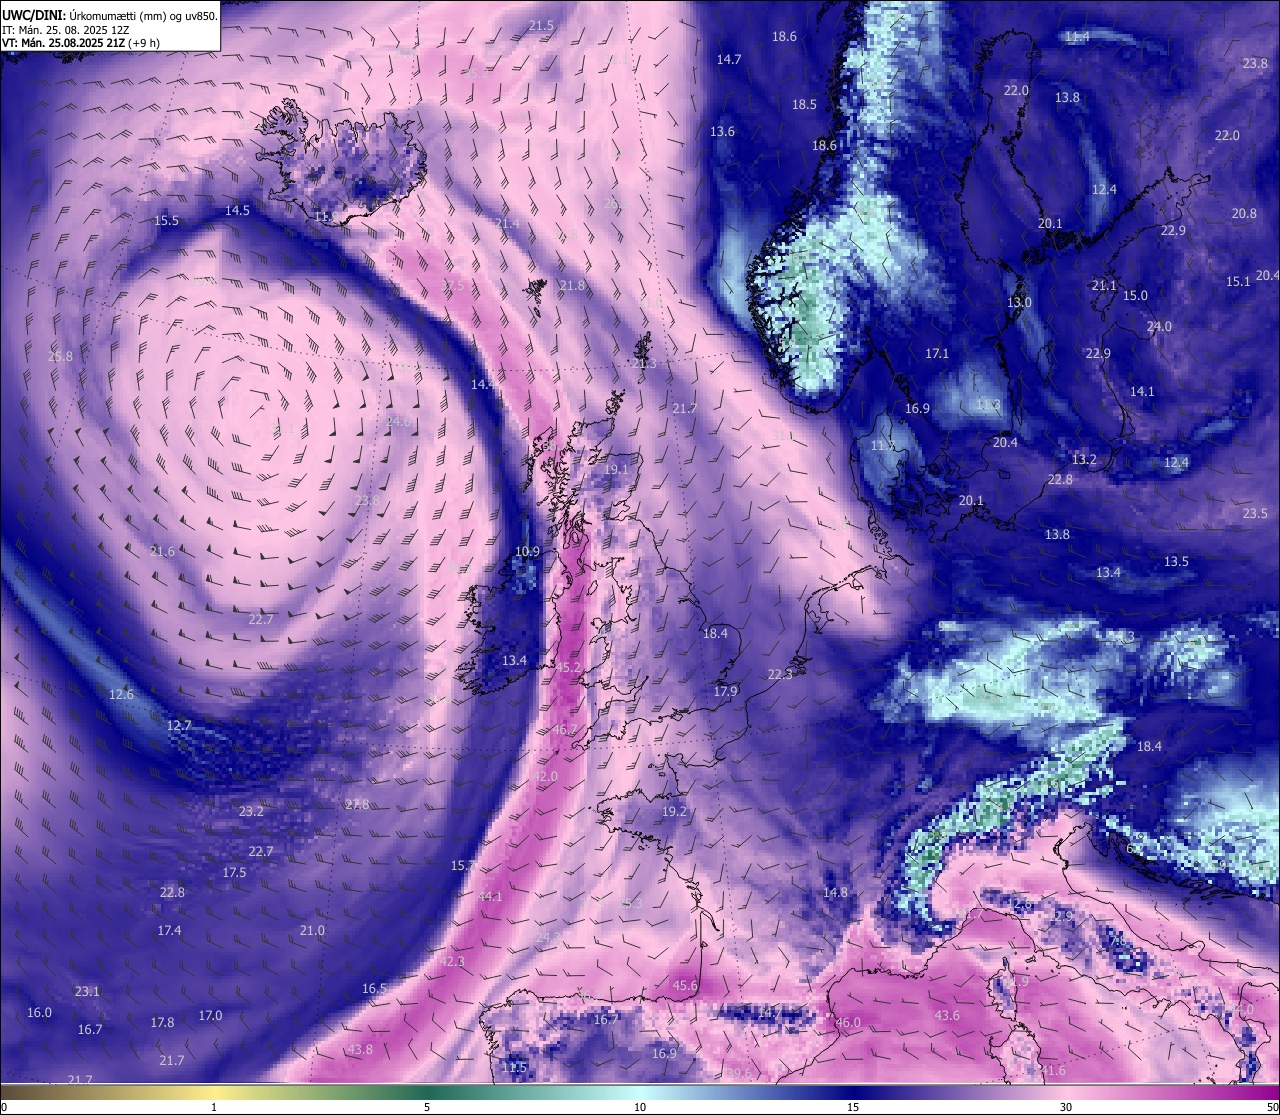This screenshot has width=1280, height=1115.
Task: Click the map value "15.1"
Action: coord(1238,281)
